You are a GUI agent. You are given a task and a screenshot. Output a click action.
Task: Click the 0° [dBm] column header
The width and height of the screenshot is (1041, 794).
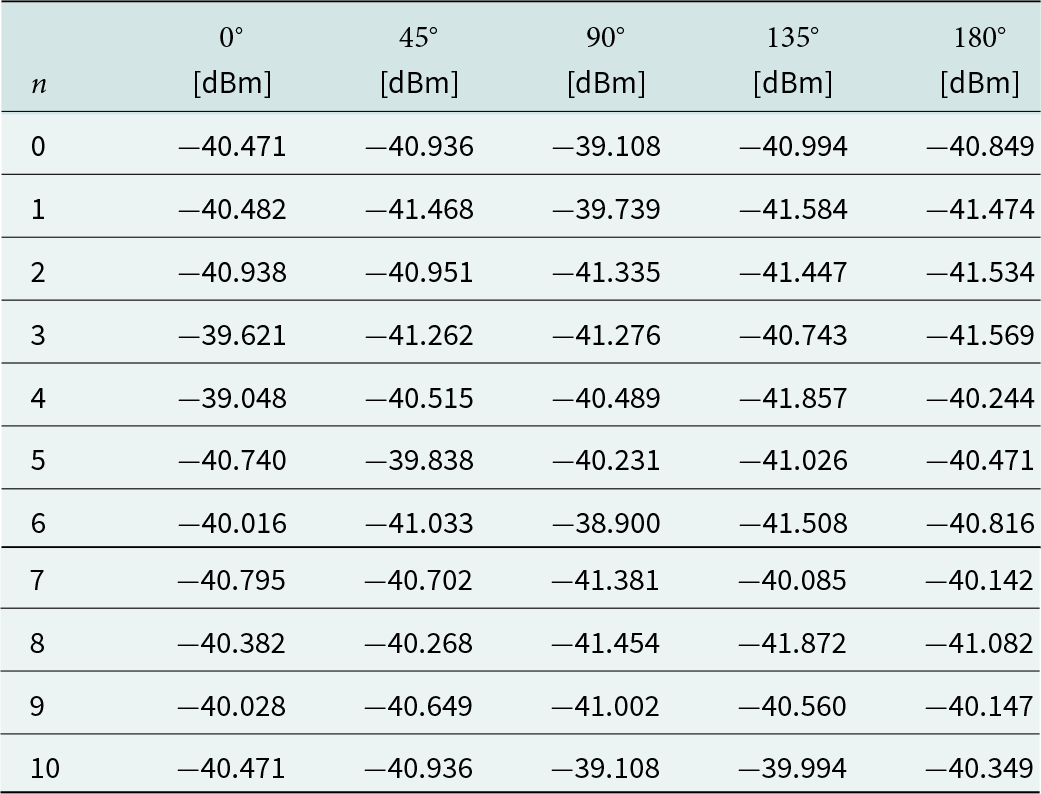point(232,60)
